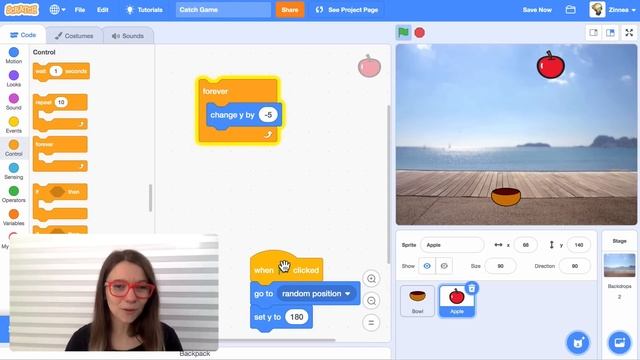Click the apple sprite on the stage
The width and height of the screenshot is (640, 360).
[x=550, y=65]
